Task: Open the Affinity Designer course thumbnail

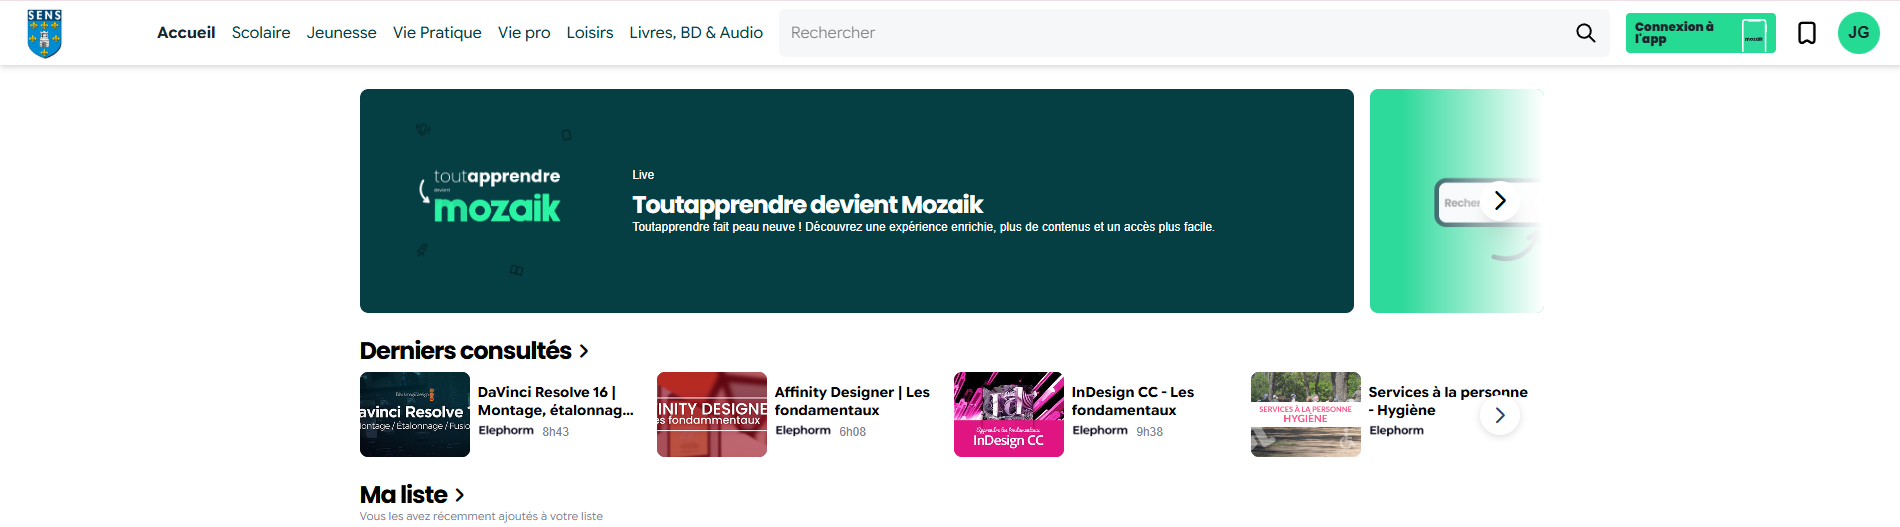Action: (x=712, y=414)
